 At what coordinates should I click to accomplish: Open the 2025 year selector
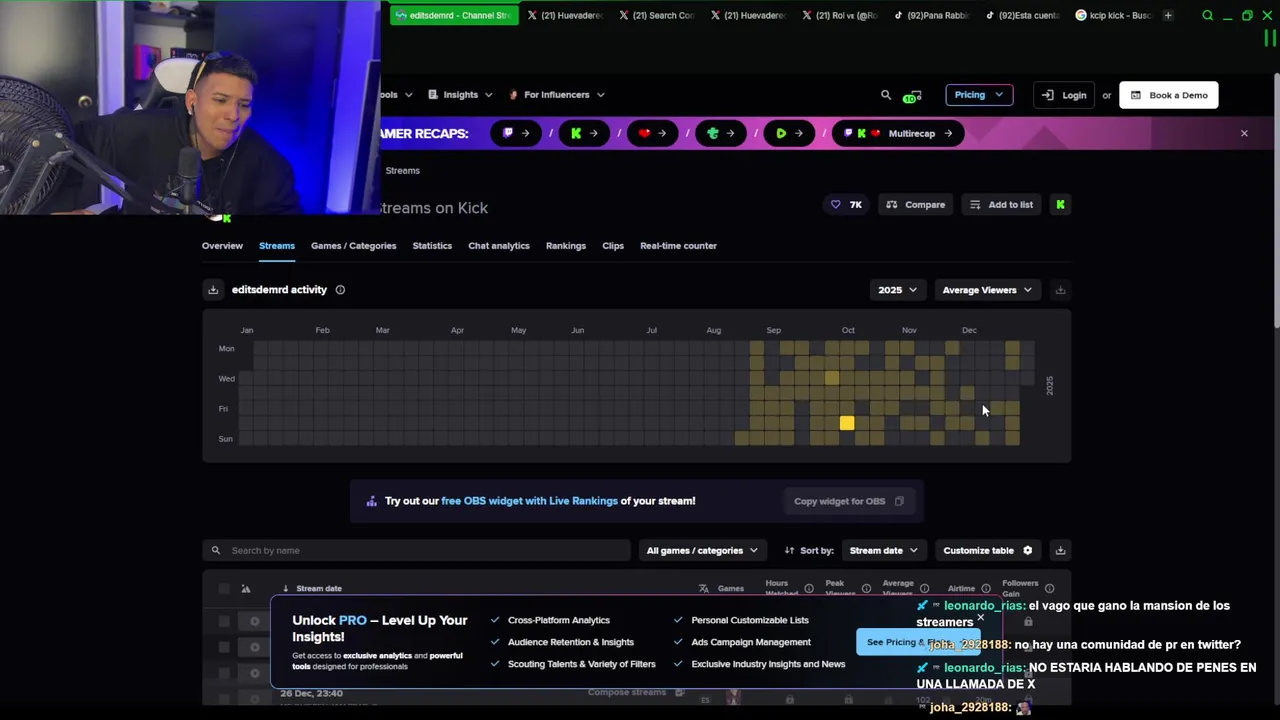pyautogui.click(x=897, y=290)
